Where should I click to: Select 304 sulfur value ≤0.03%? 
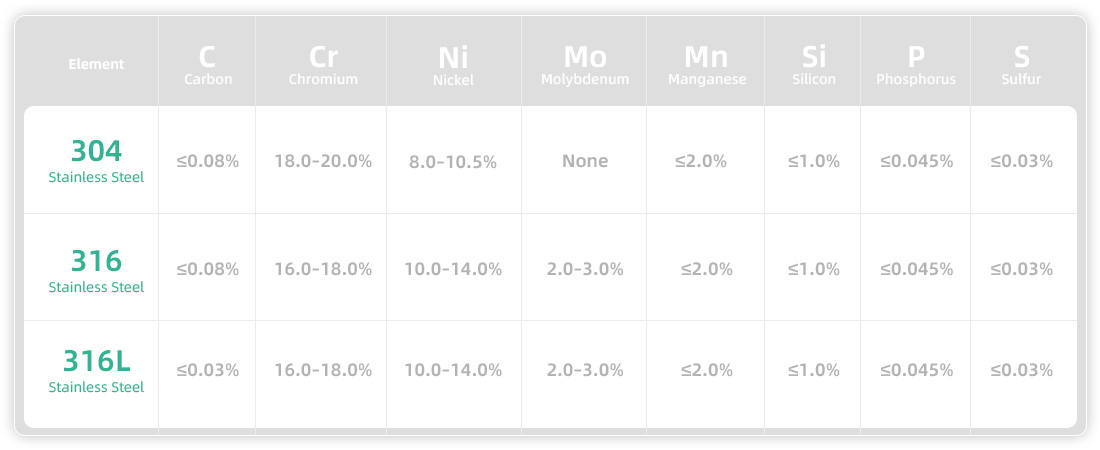click(1021, 161)
